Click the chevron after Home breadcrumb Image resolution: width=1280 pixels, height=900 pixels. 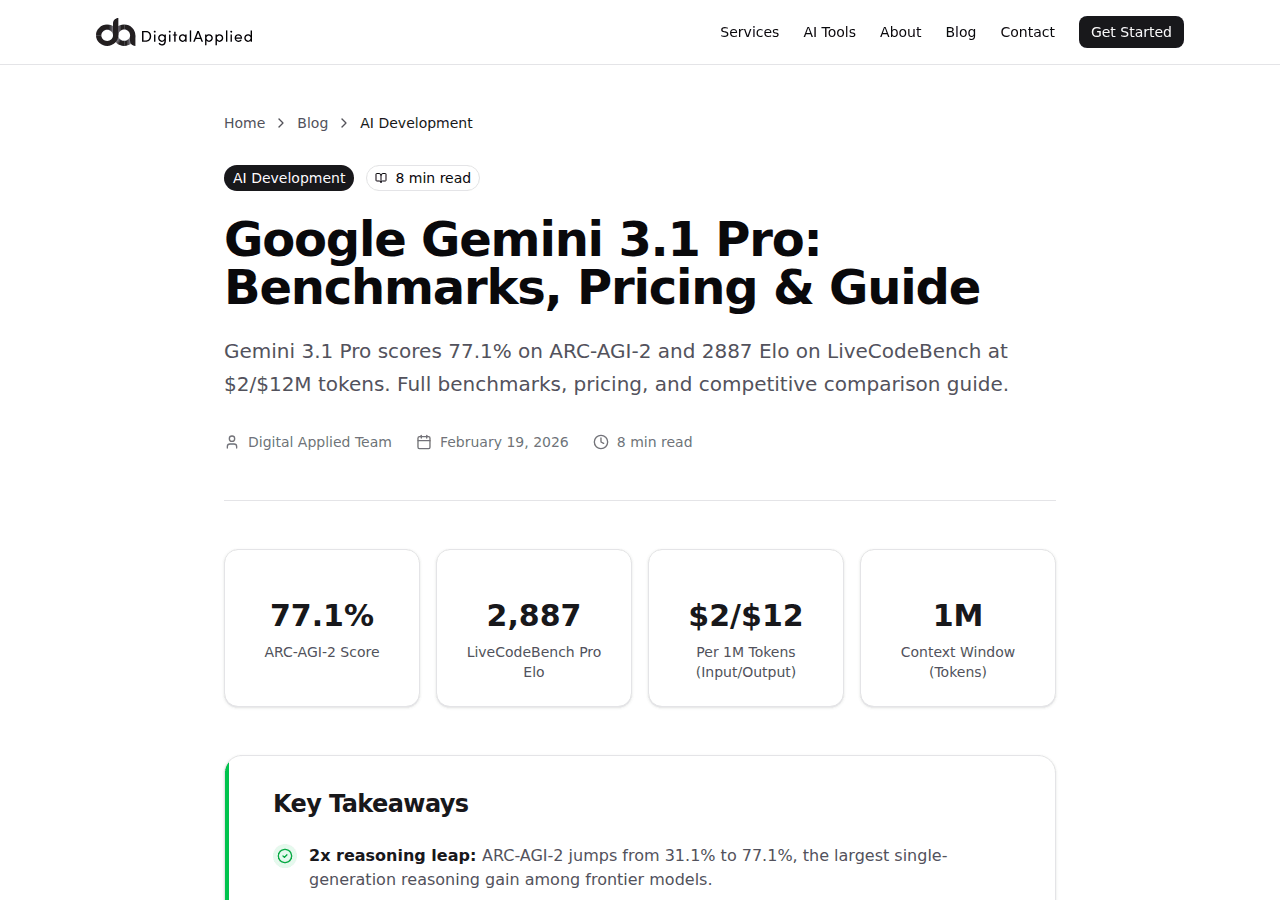pyautogui.click(x=279, y=122)
